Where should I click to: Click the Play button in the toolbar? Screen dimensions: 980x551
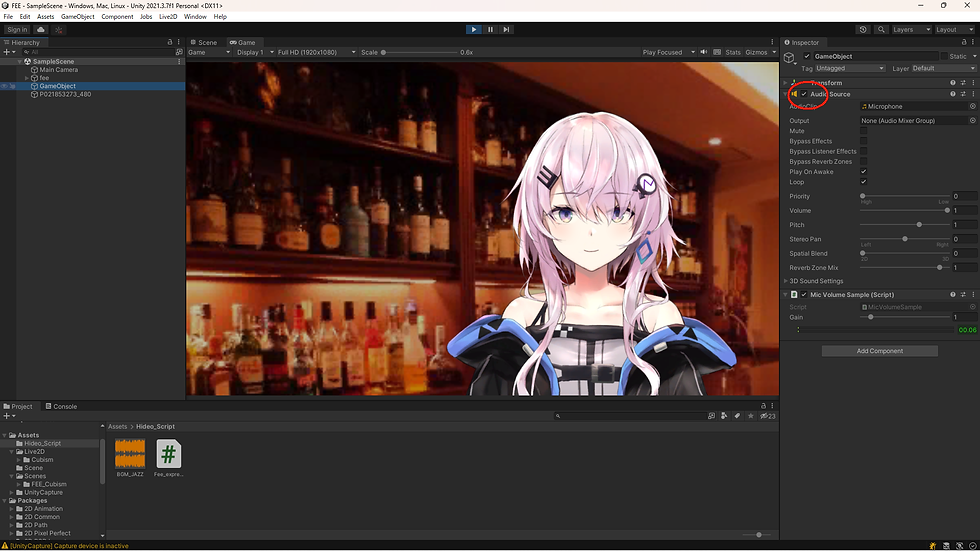[474, 29]
